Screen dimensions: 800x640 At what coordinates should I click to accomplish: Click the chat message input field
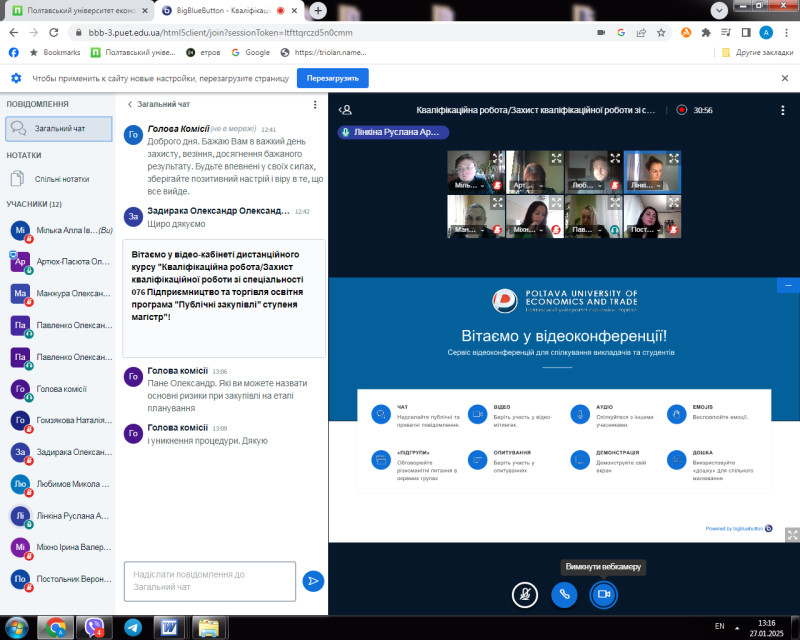click(210, 581)
